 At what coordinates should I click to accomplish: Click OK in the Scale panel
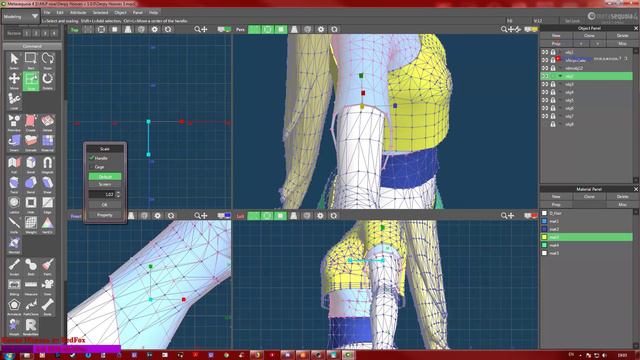(x=105, y=204)
